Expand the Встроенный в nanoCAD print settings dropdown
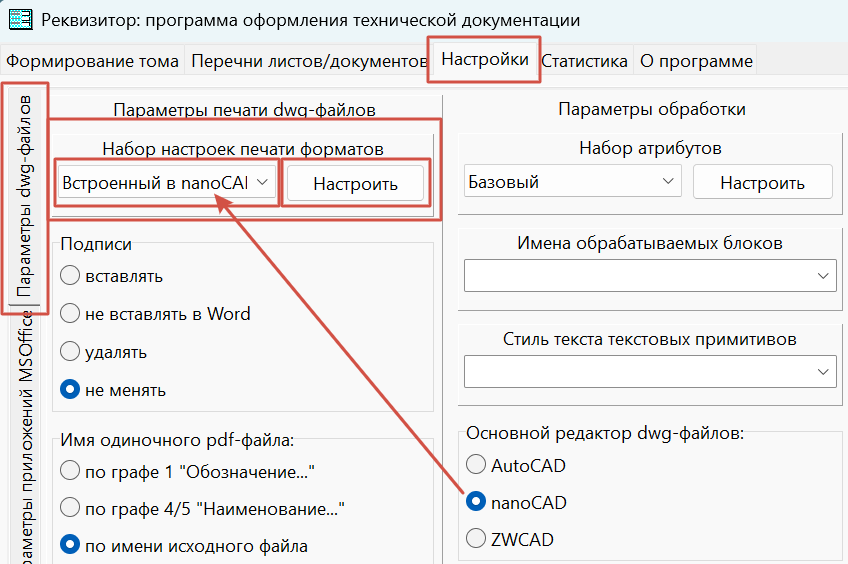 pyautogui.click(x=166, y=182)
